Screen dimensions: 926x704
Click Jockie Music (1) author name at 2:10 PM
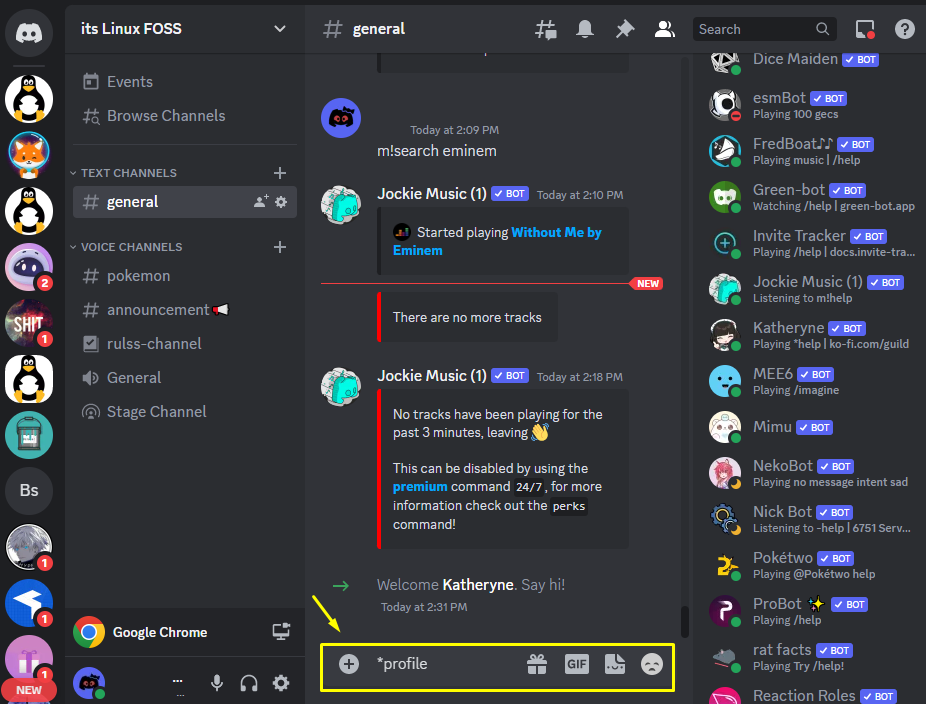pos(432,194)
